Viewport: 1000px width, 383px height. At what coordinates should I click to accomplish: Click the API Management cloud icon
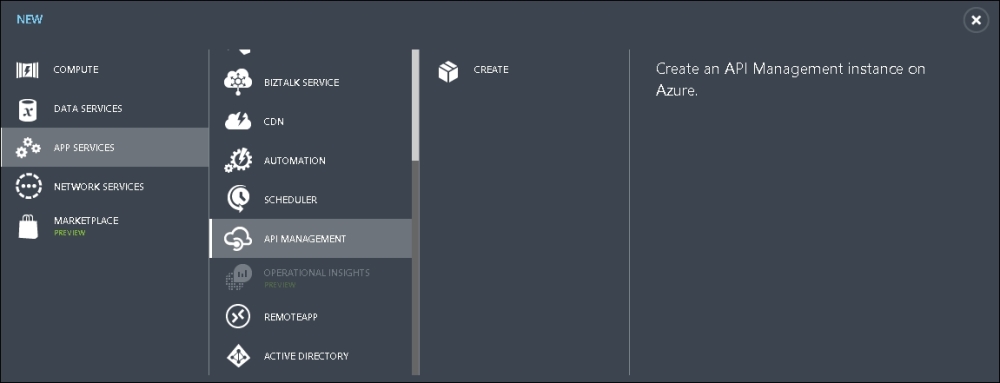click(238, 239)
